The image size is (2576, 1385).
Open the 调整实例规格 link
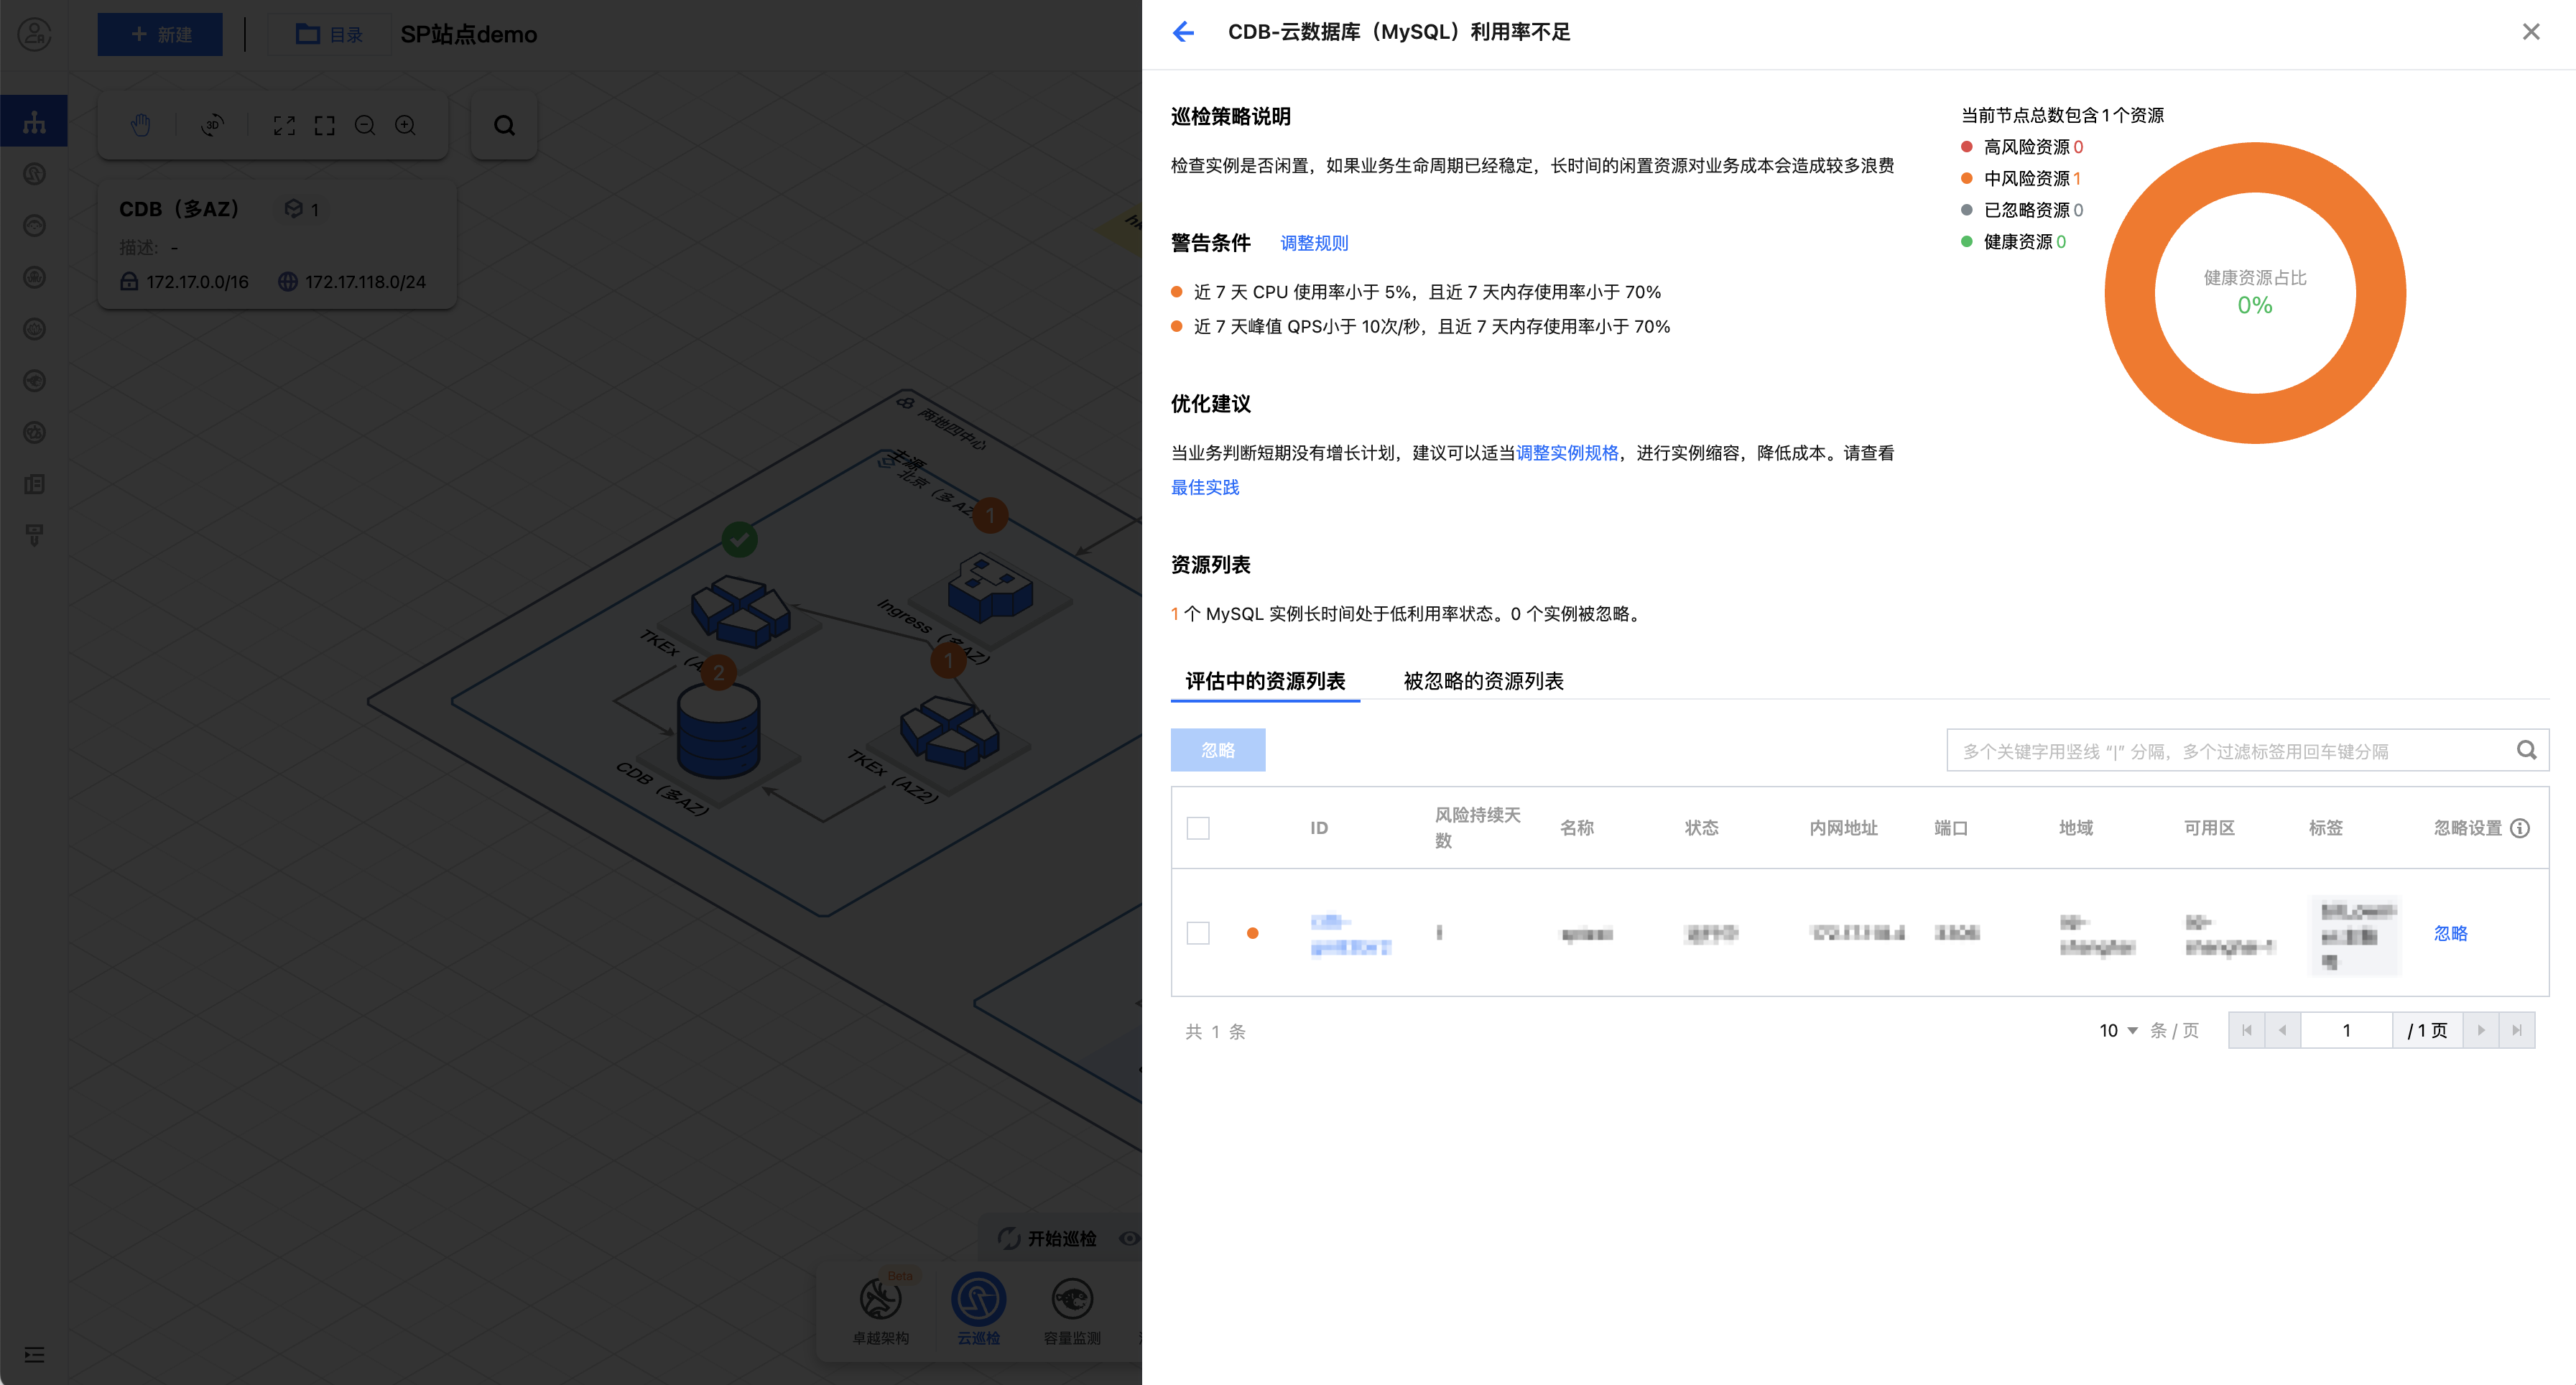[x=1567, y=453]
